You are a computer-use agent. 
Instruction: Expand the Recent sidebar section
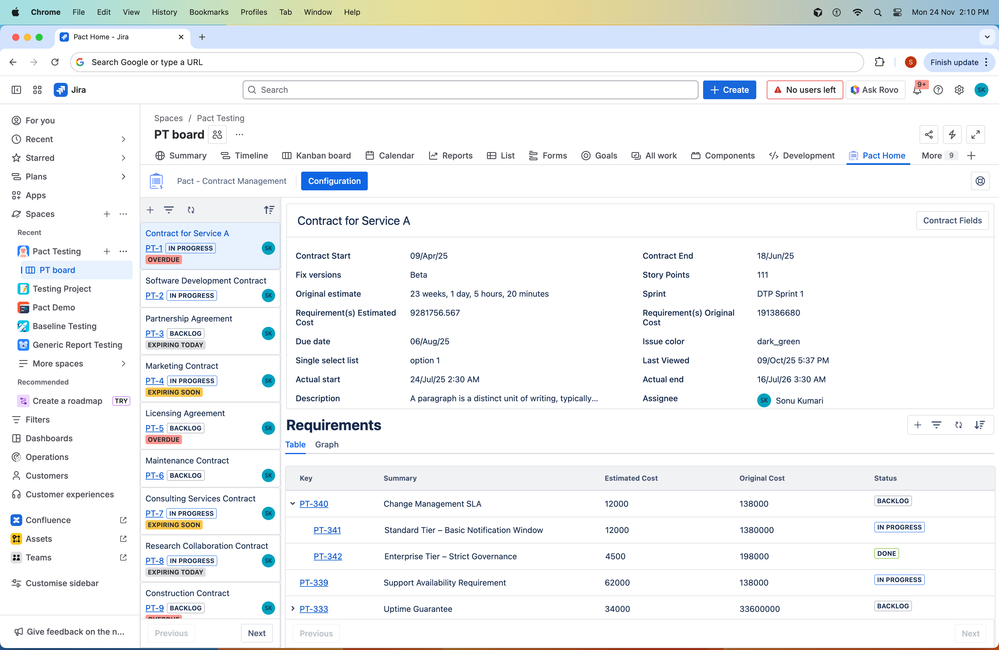click(x=123, y=139)
